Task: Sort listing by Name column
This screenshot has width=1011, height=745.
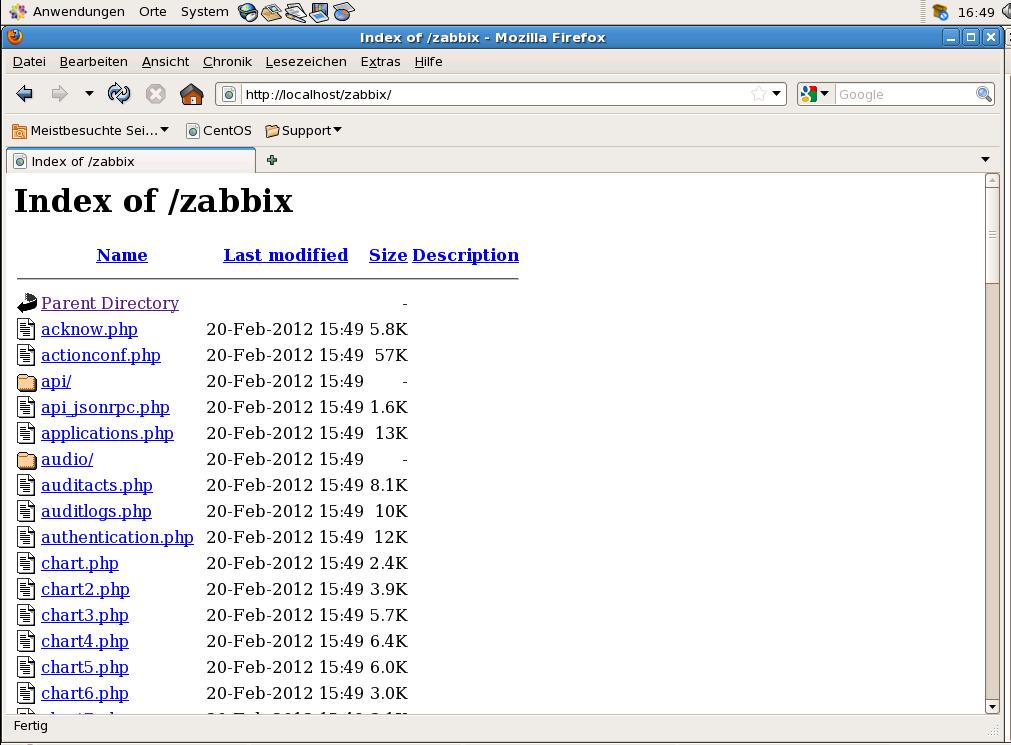Action: click(122, 255)
